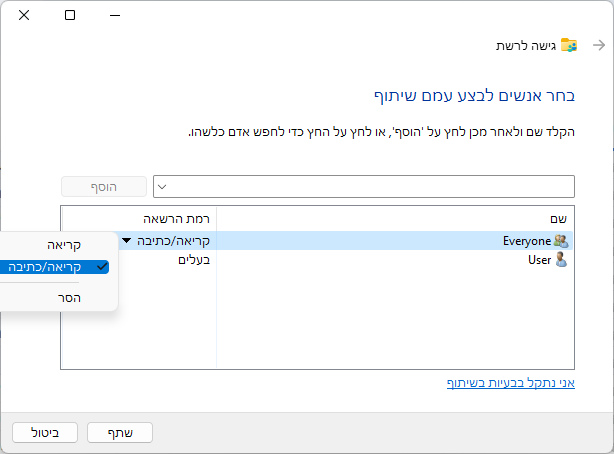Click the הוסף (Add) button
Image resolution: width=614 pixels, height=454 pixels.
click(x=104, y=186)
